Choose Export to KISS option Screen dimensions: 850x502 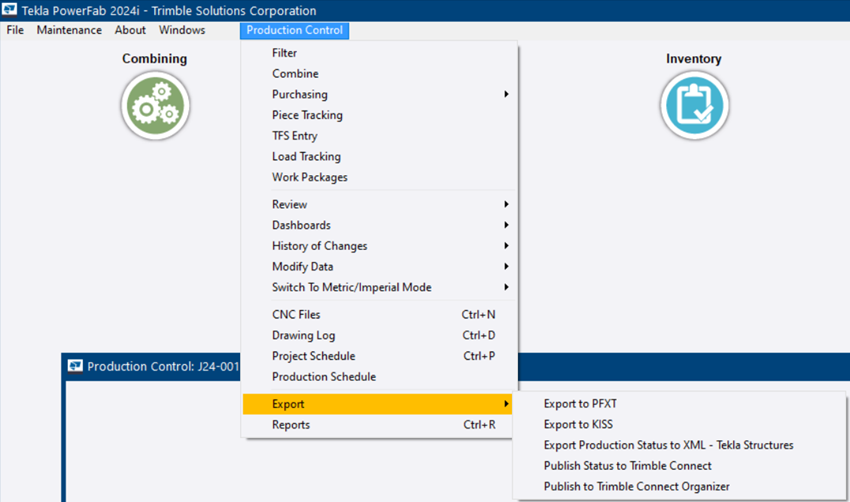click(x=578, y=425)
